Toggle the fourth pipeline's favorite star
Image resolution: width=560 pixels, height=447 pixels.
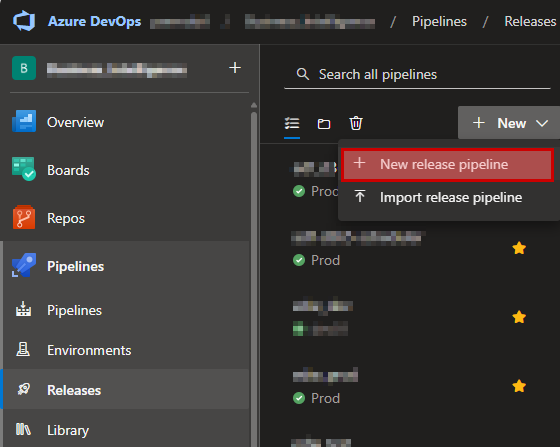coord(519,386)
